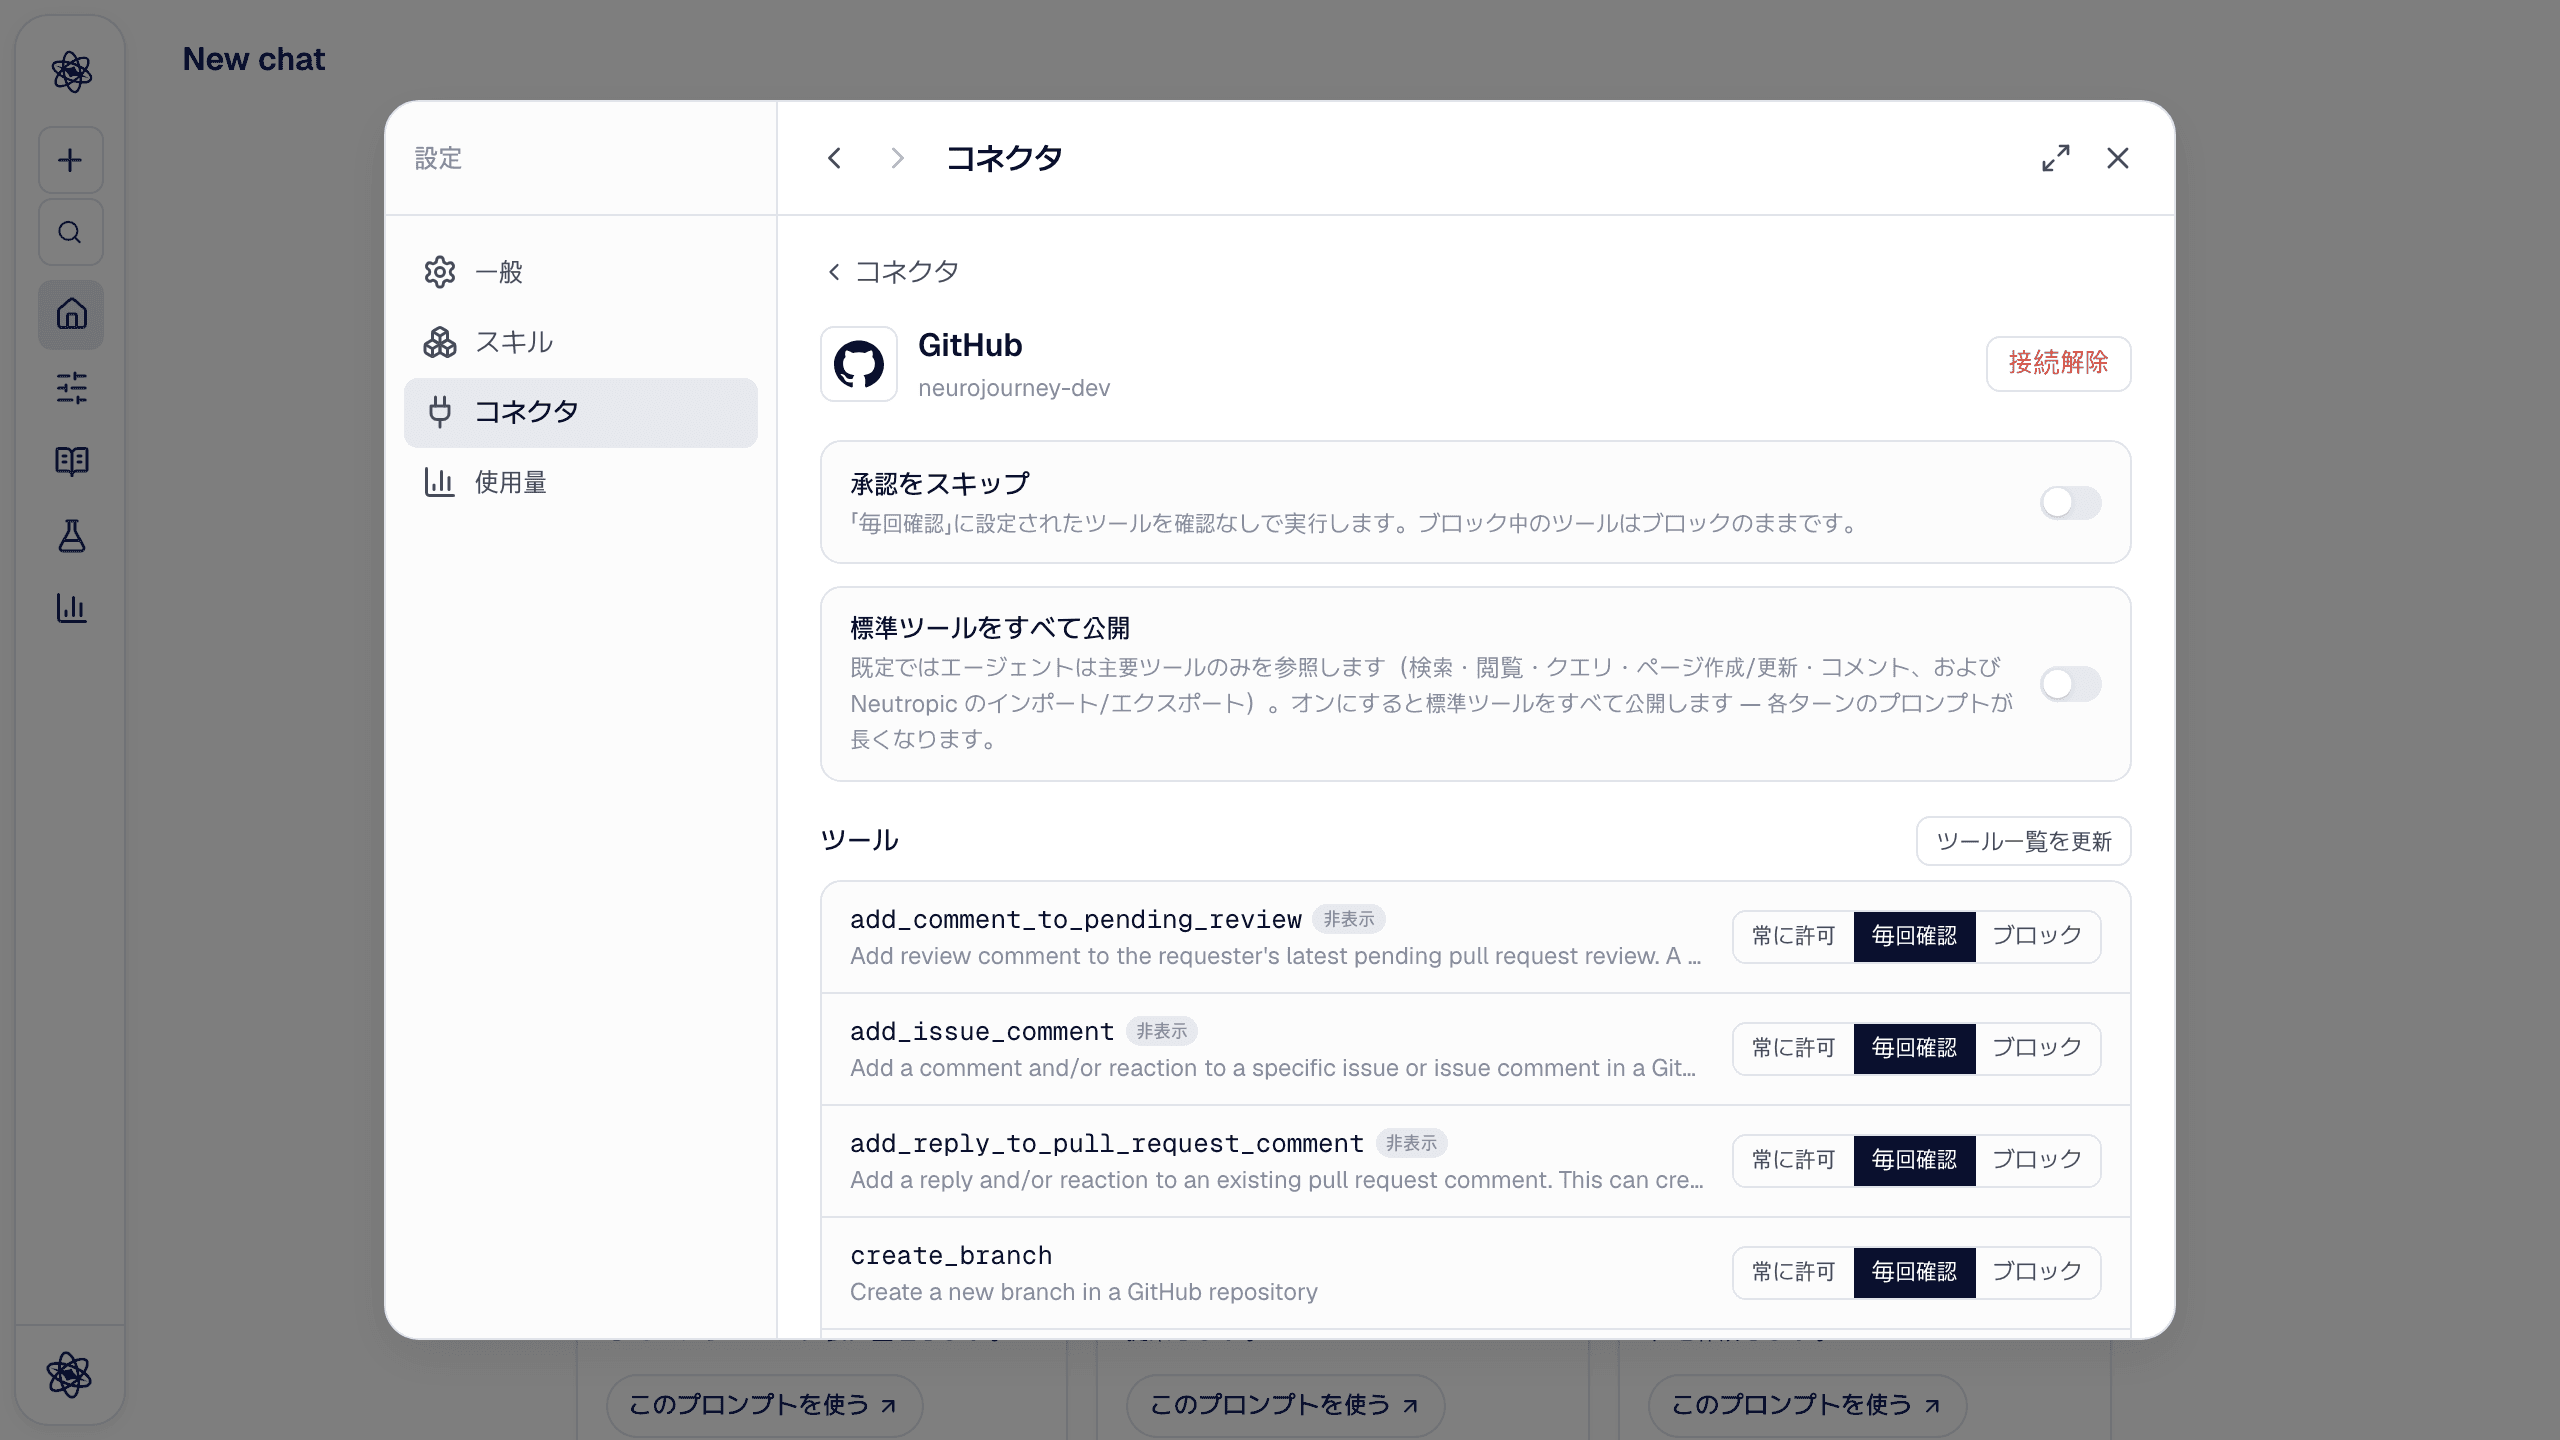The image size is (2560, 1440).
Task: Return to コネクタ list via breadcrumb
Action: point(892,272)
